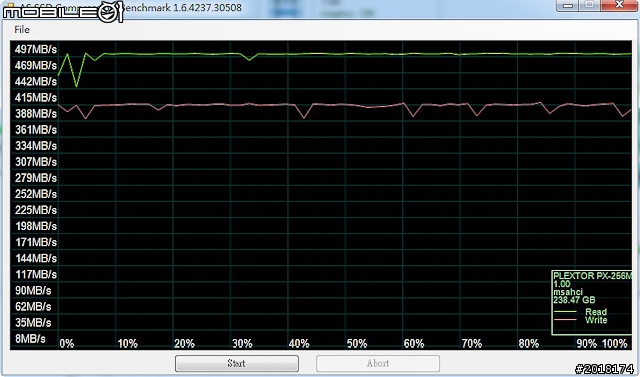Click the 144MB/s axis label
Image resolution: width=640 pixels, height=377 pixels.
click(36, 258)
